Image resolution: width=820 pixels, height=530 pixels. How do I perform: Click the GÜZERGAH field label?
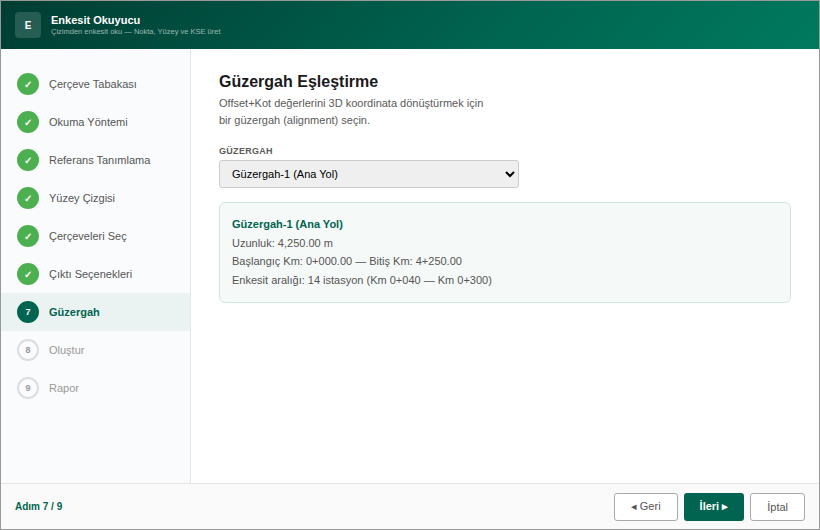tap(246, 151)
